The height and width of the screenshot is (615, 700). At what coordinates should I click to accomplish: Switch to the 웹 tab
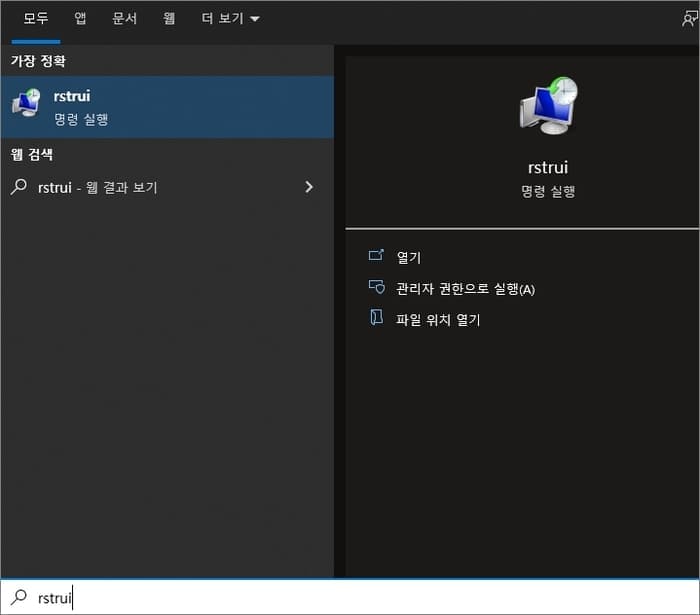[169, 18]
